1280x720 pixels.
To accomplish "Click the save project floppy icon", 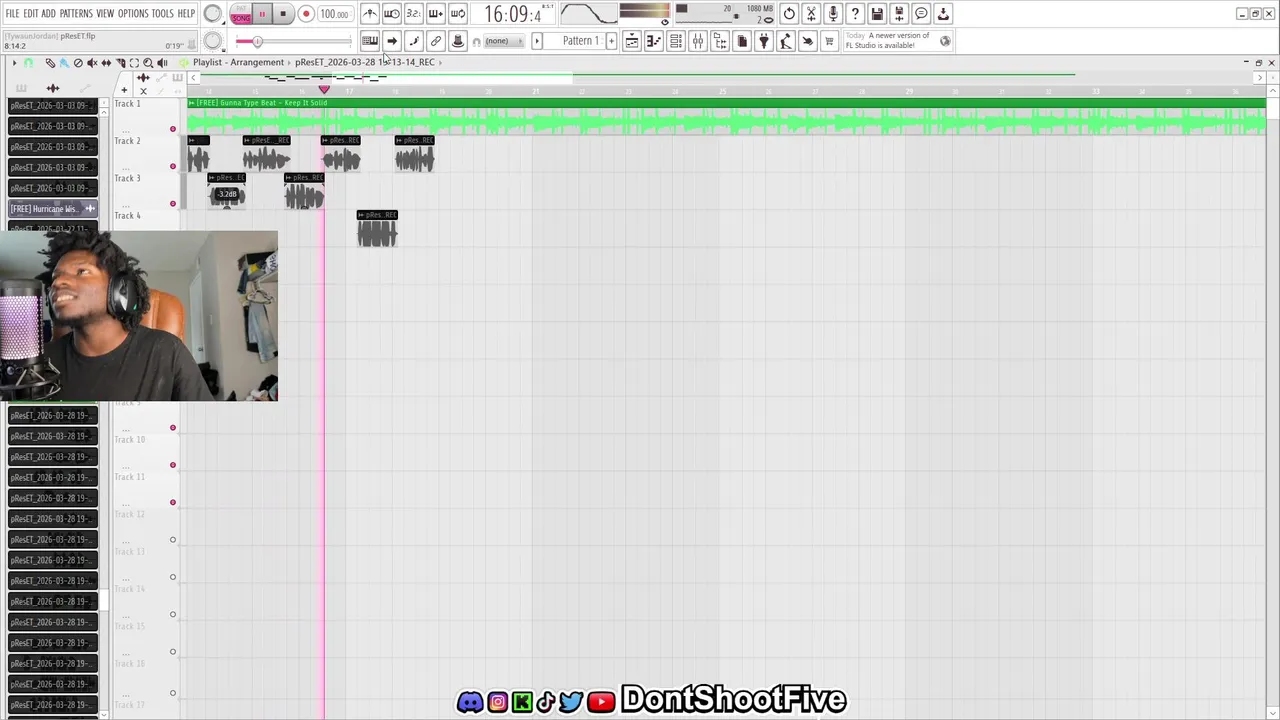I will (x=877, y=14).
